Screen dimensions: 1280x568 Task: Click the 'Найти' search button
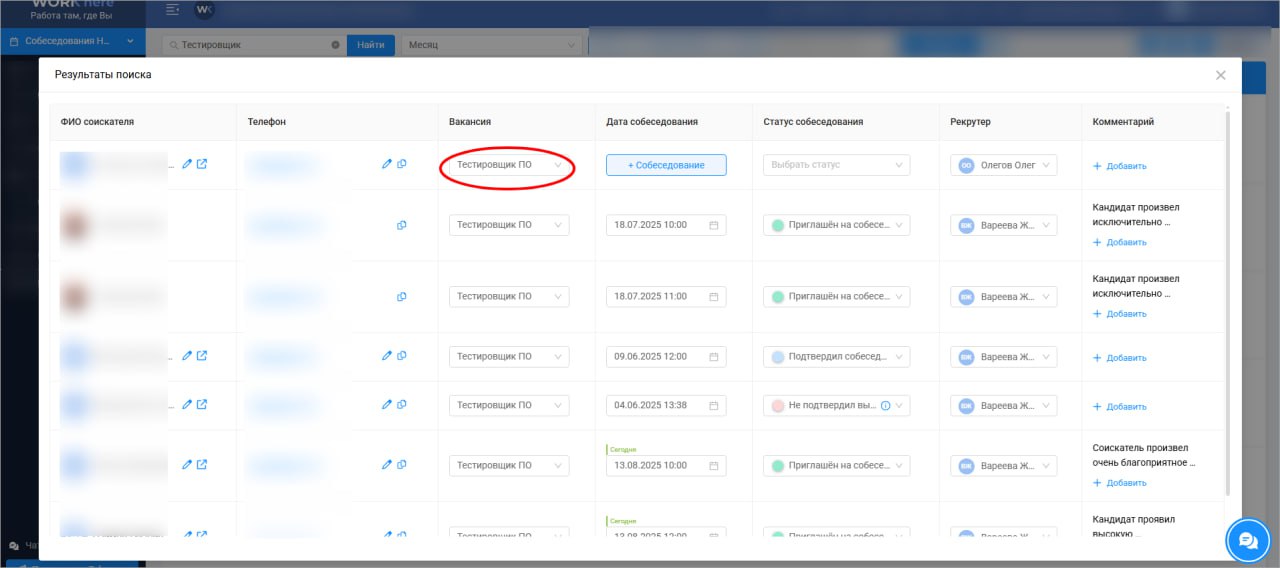coord(370,45)
